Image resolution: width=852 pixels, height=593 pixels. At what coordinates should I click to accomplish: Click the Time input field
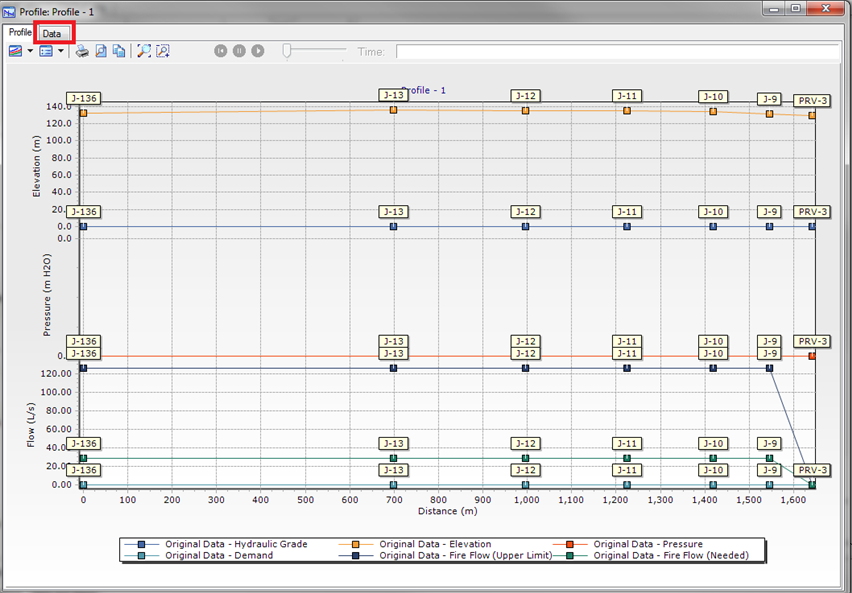[x=616, y=51]
